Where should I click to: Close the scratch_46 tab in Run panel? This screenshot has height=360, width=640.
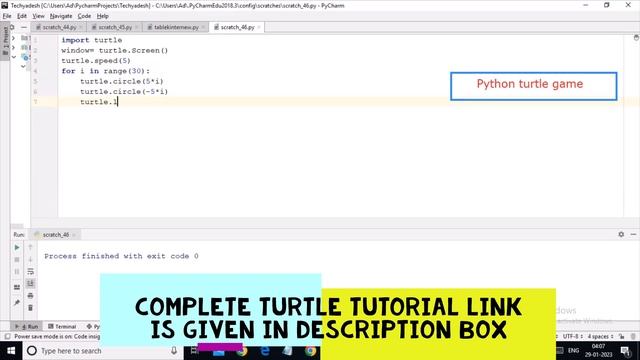coord(74,235)
